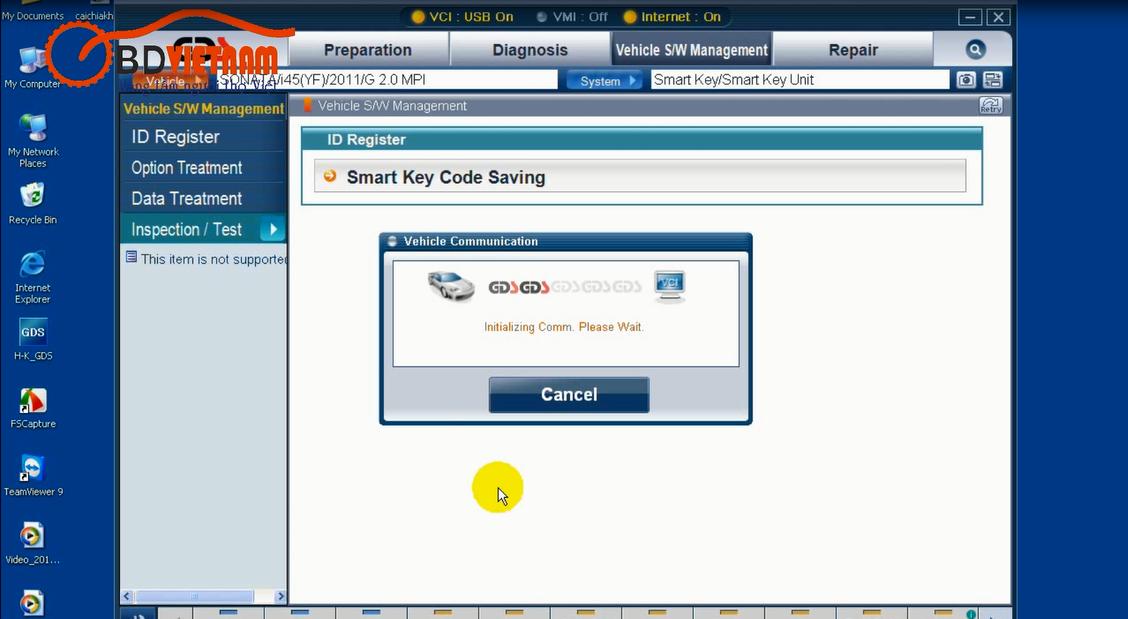Click the VCI : USB On status indicator
1128x619 pixels.
pyautogui.click(x=462, y=17)
